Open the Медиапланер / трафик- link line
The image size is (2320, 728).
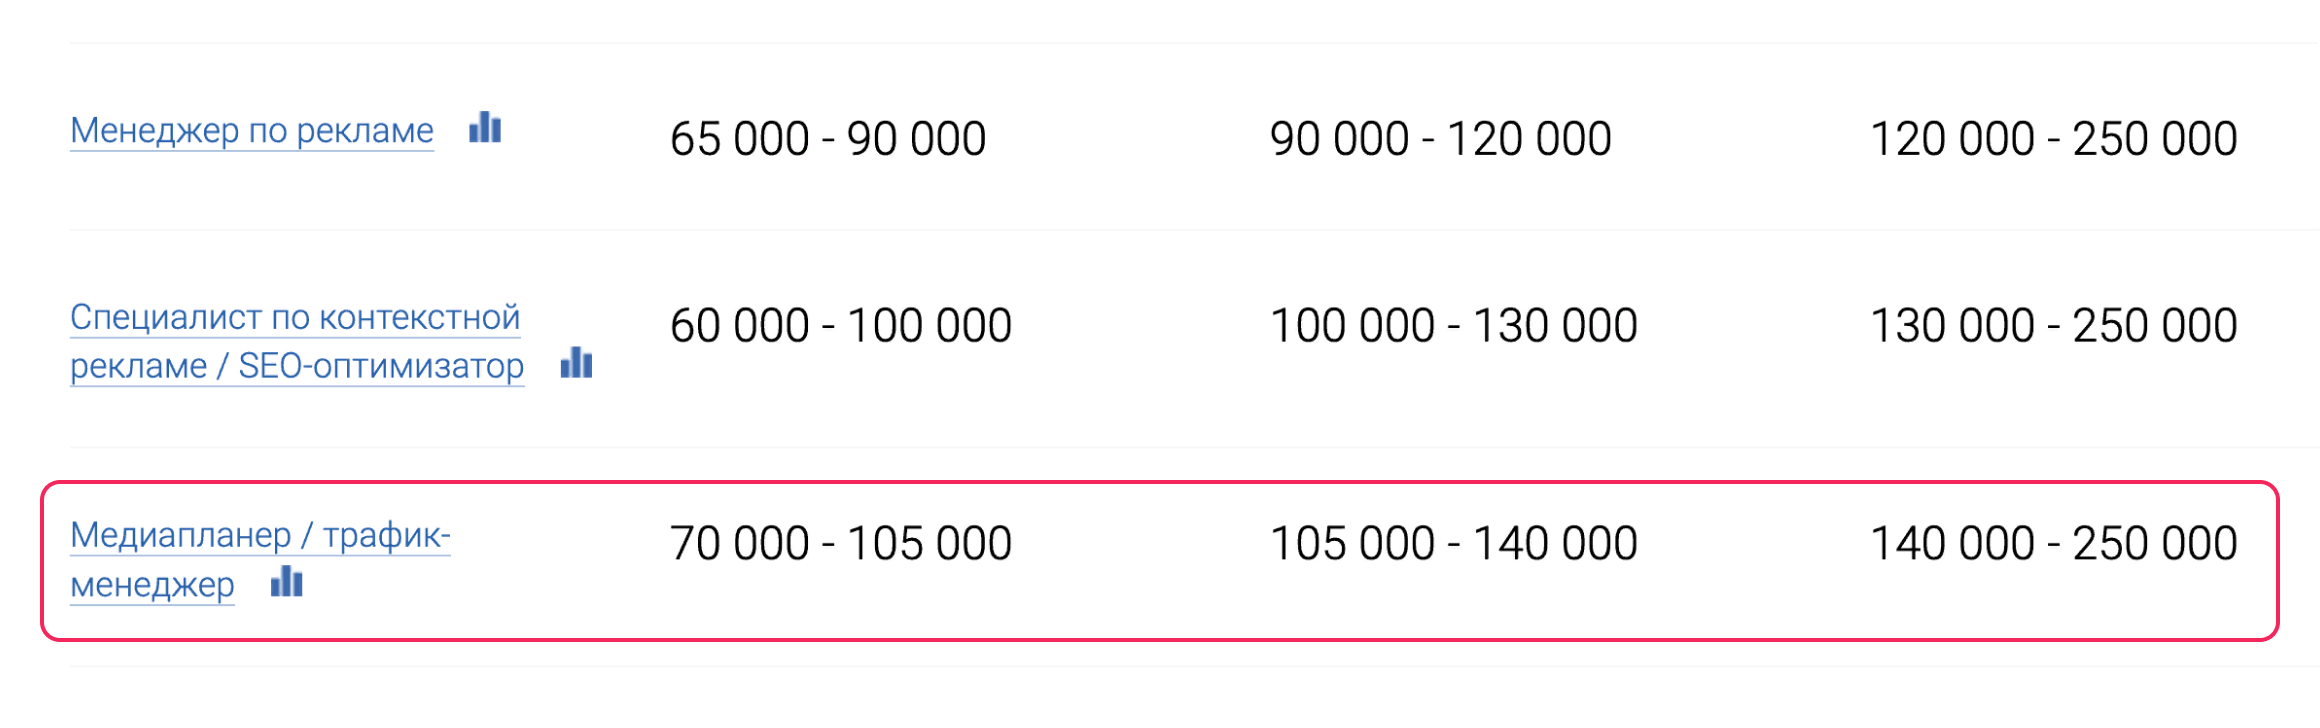pyautogui.click(x=260, y=535)
